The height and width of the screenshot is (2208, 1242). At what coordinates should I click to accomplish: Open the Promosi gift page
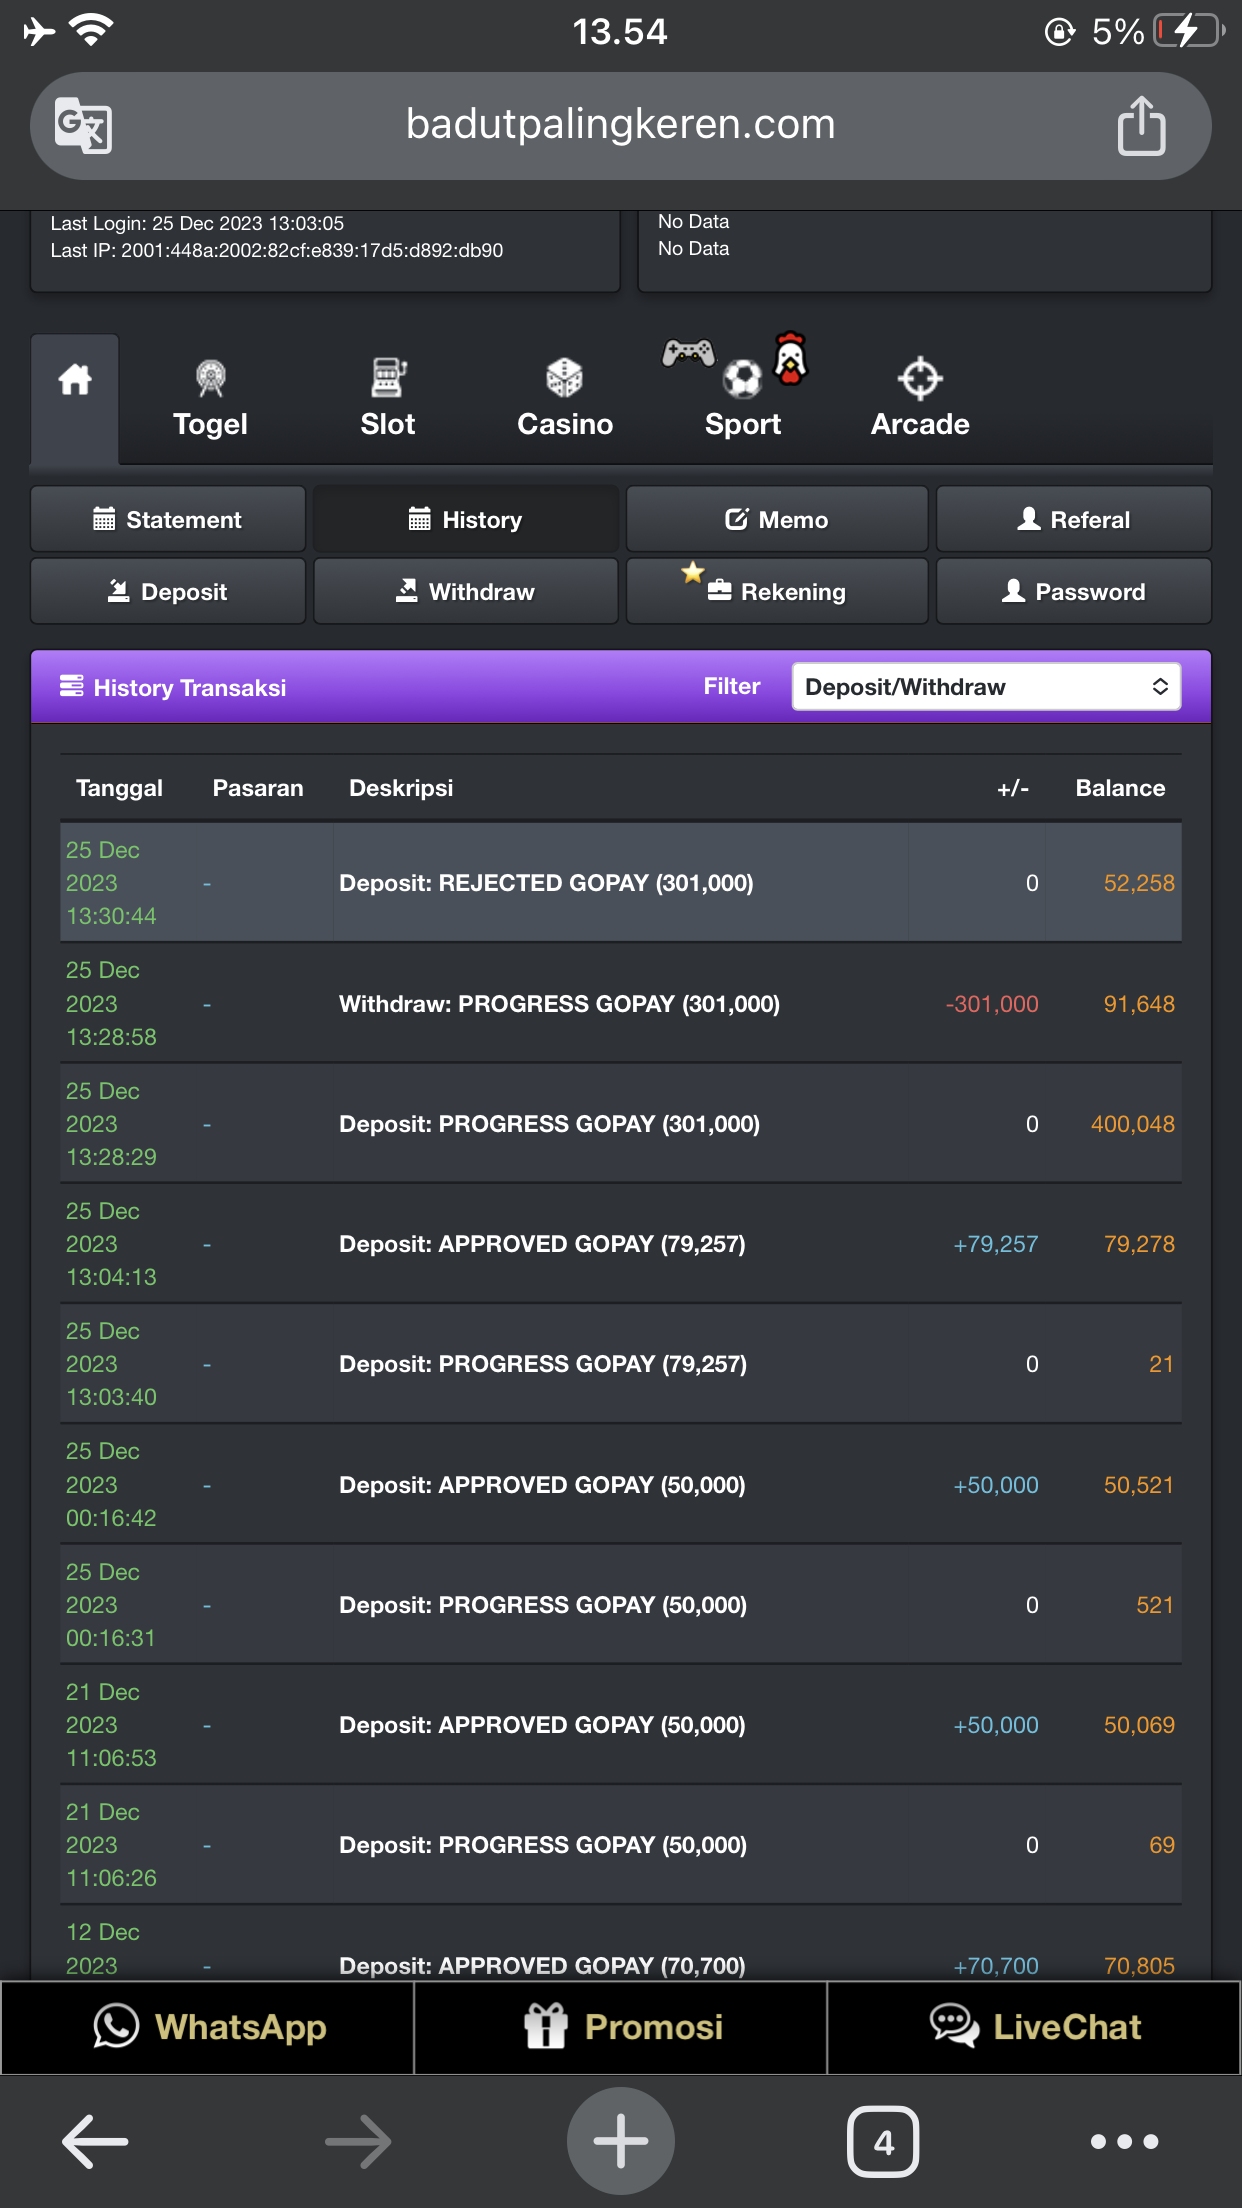coord(621,2027)
